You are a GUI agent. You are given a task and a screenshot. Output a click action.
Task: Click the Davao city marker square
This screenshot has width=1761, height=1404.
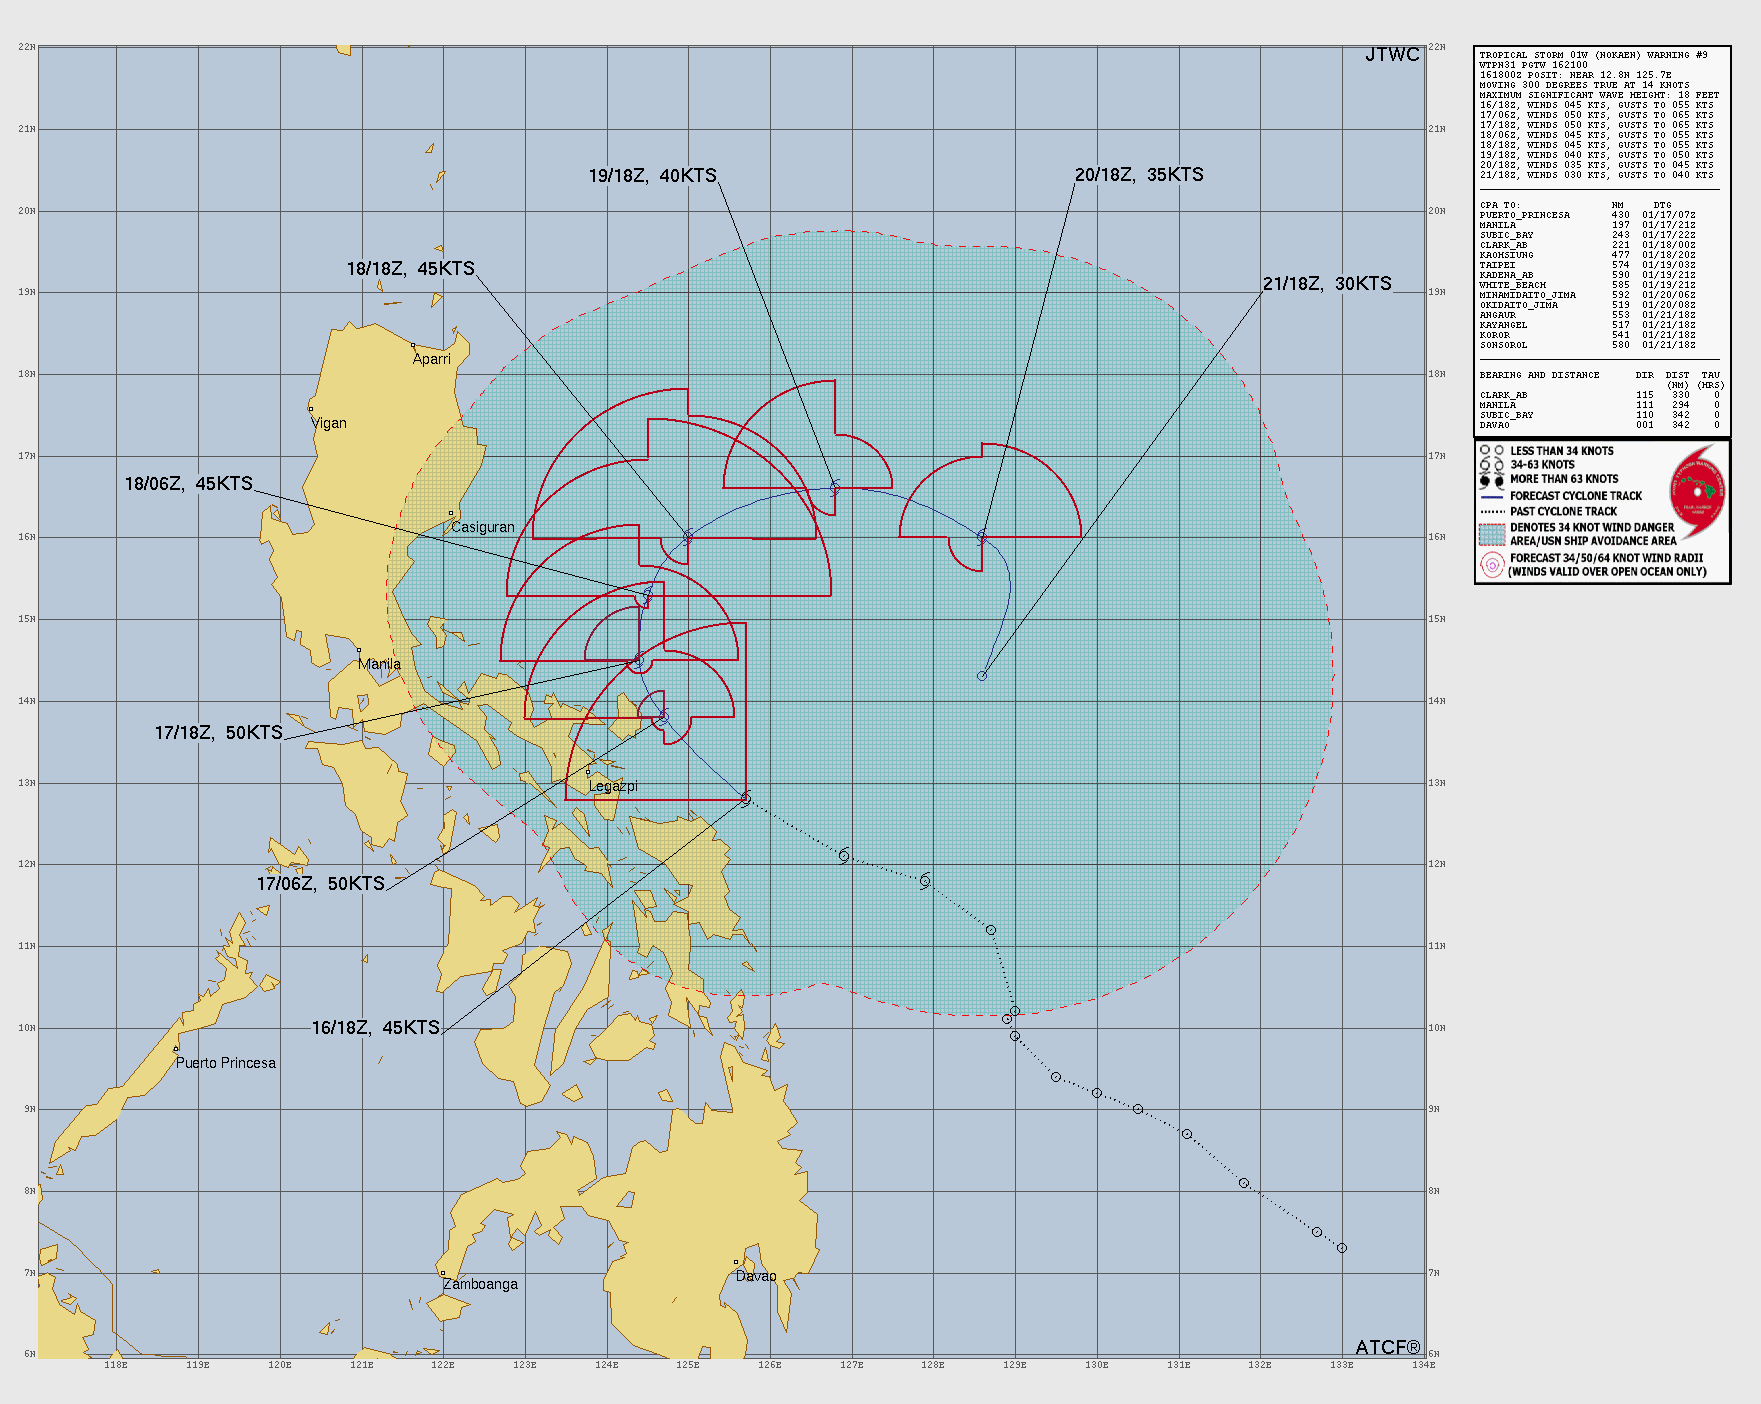(x=736, y=1262)
